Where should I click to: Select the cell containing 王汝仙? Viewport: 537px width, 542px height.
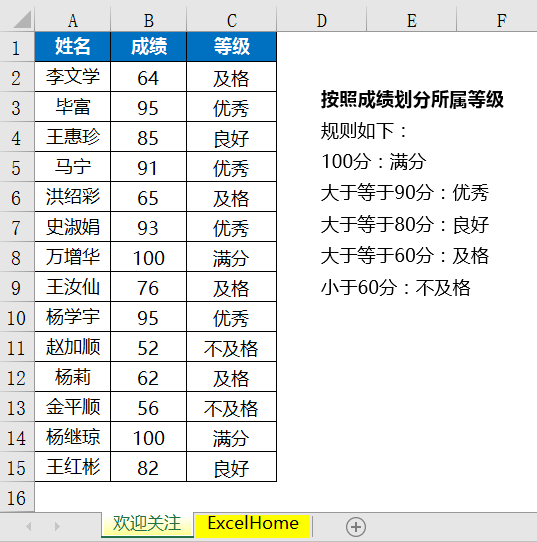tap(73, 287)
